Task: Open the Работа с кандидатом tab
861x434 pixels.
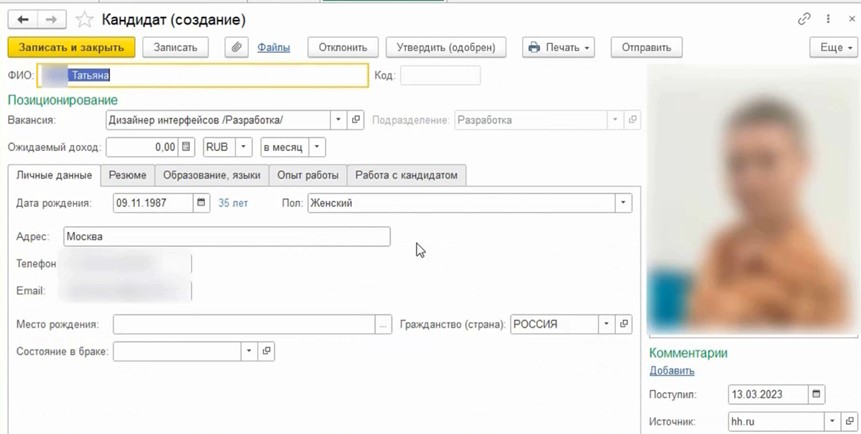Action: click(406, 175)
